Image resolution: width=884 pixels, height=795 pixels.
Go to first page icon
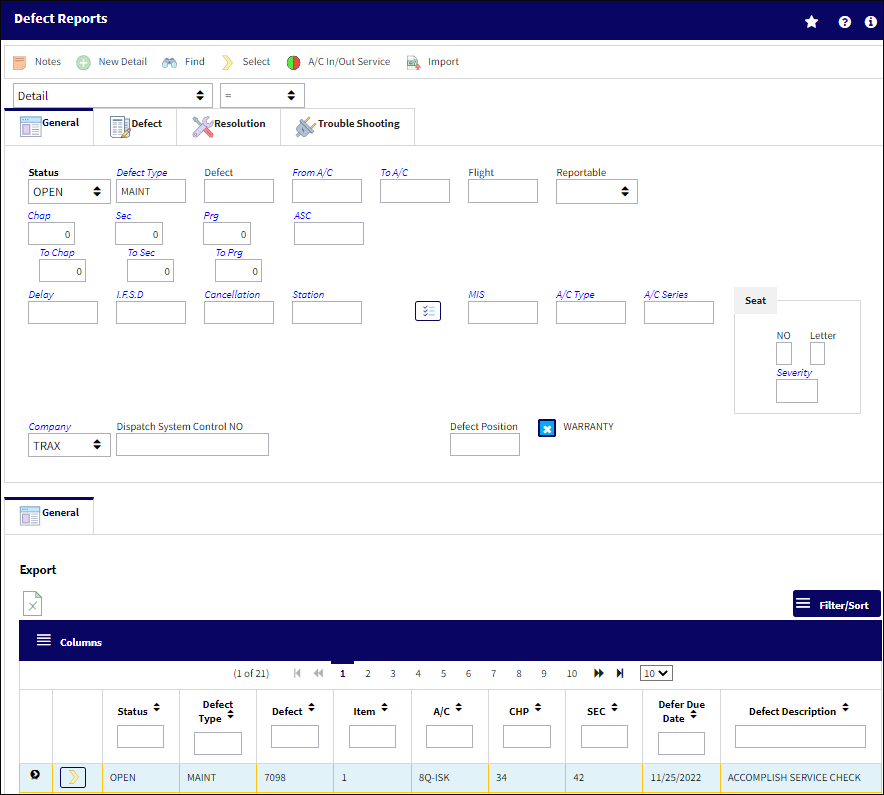coord(297,673)
